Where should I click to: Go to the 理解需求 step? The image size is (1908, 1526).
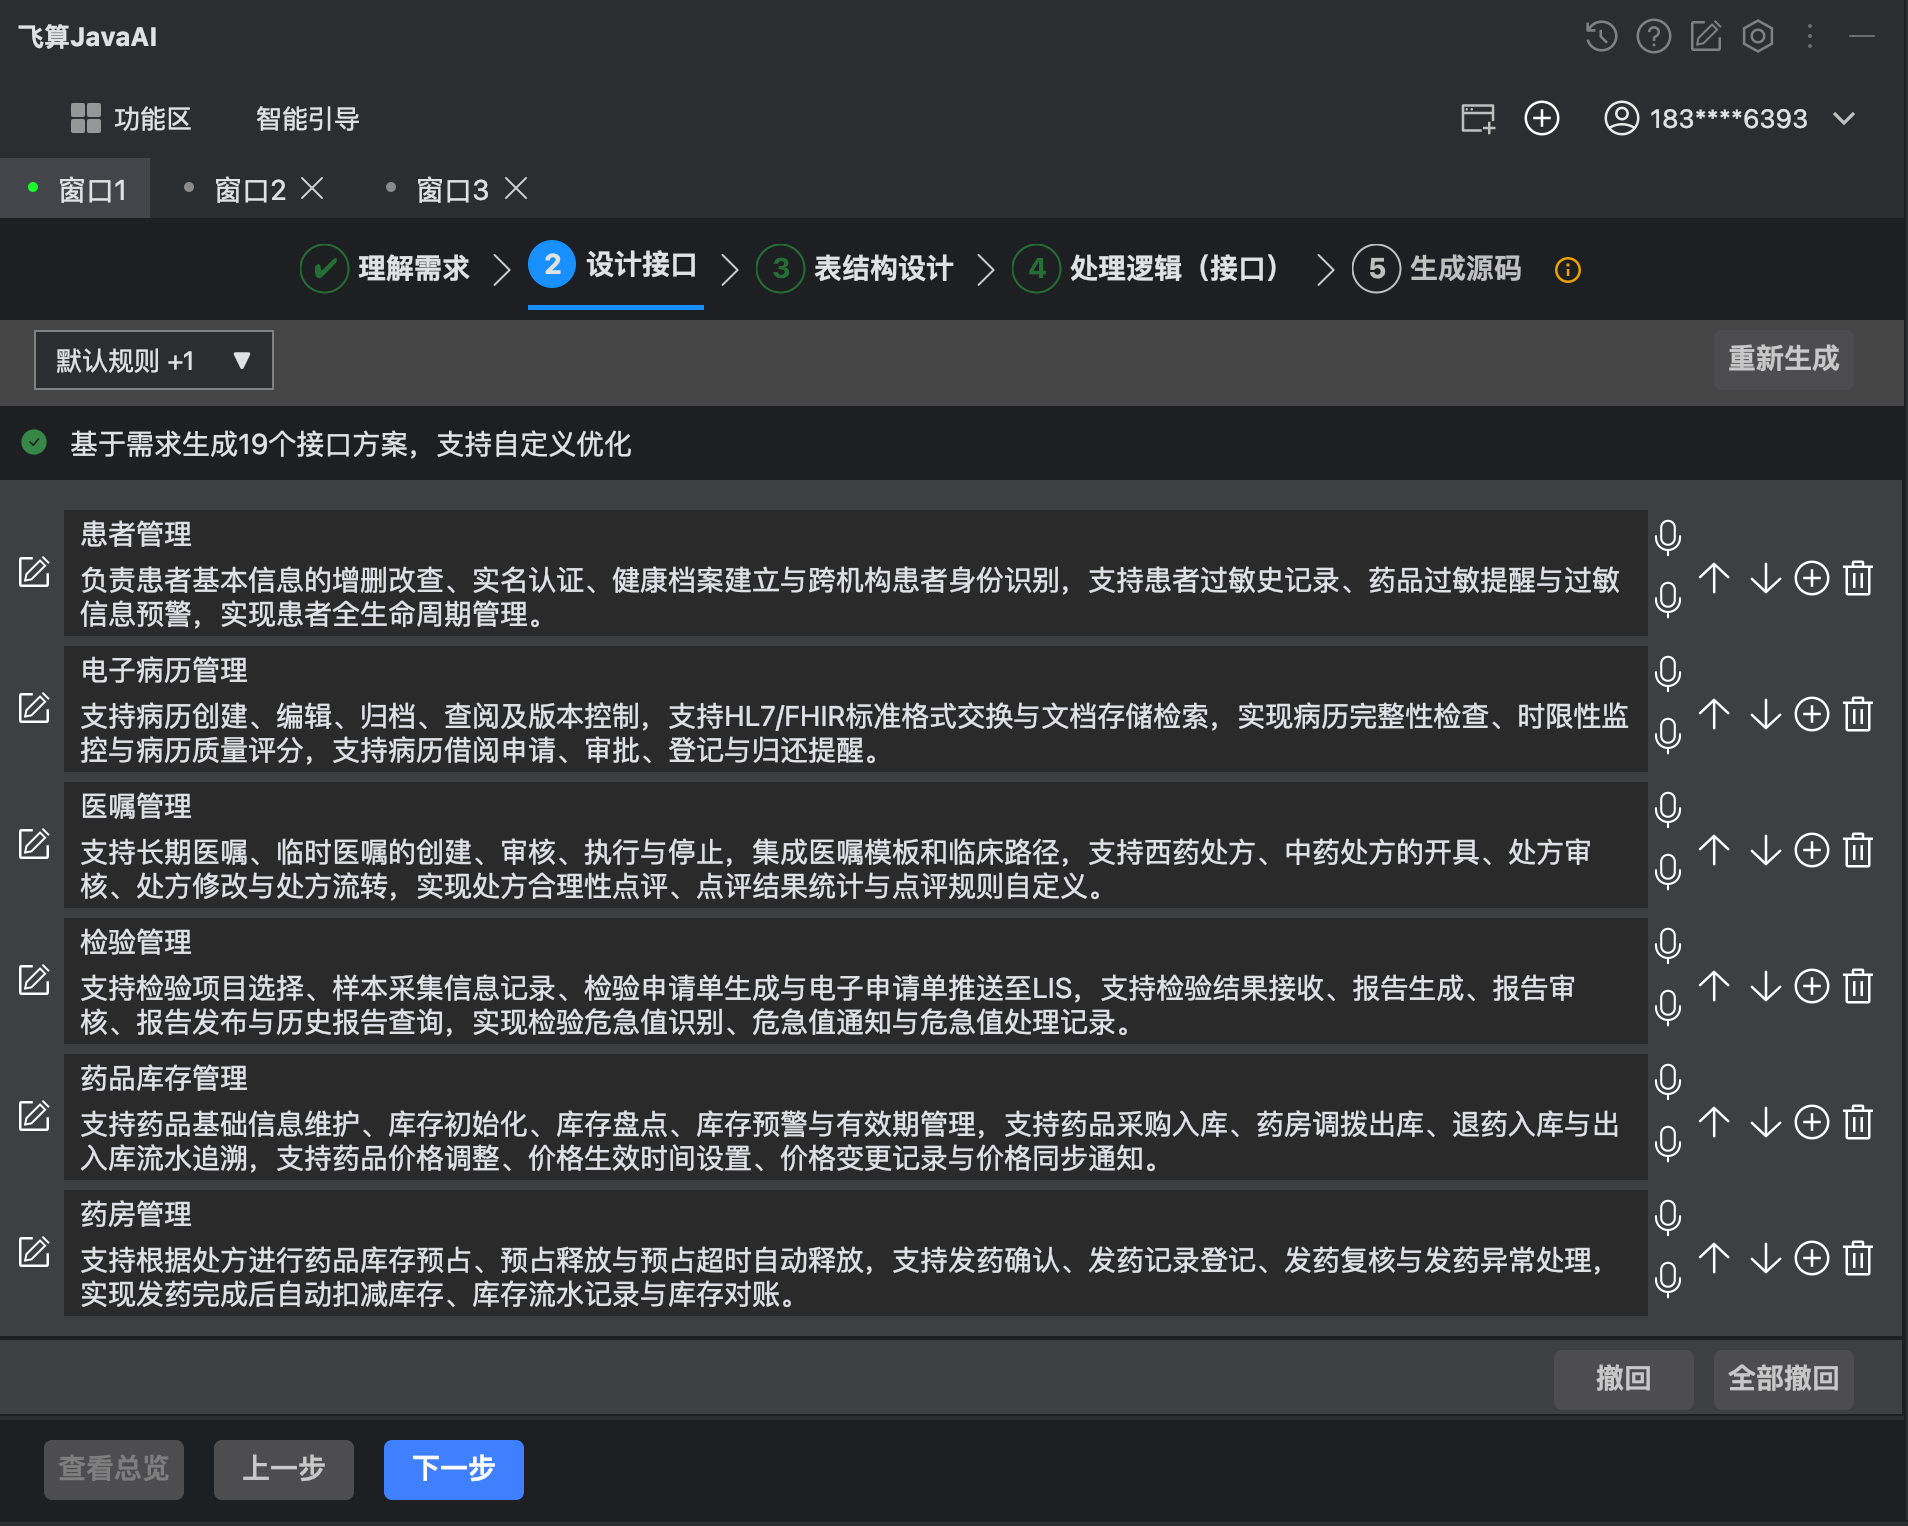[x=385, y=268]
